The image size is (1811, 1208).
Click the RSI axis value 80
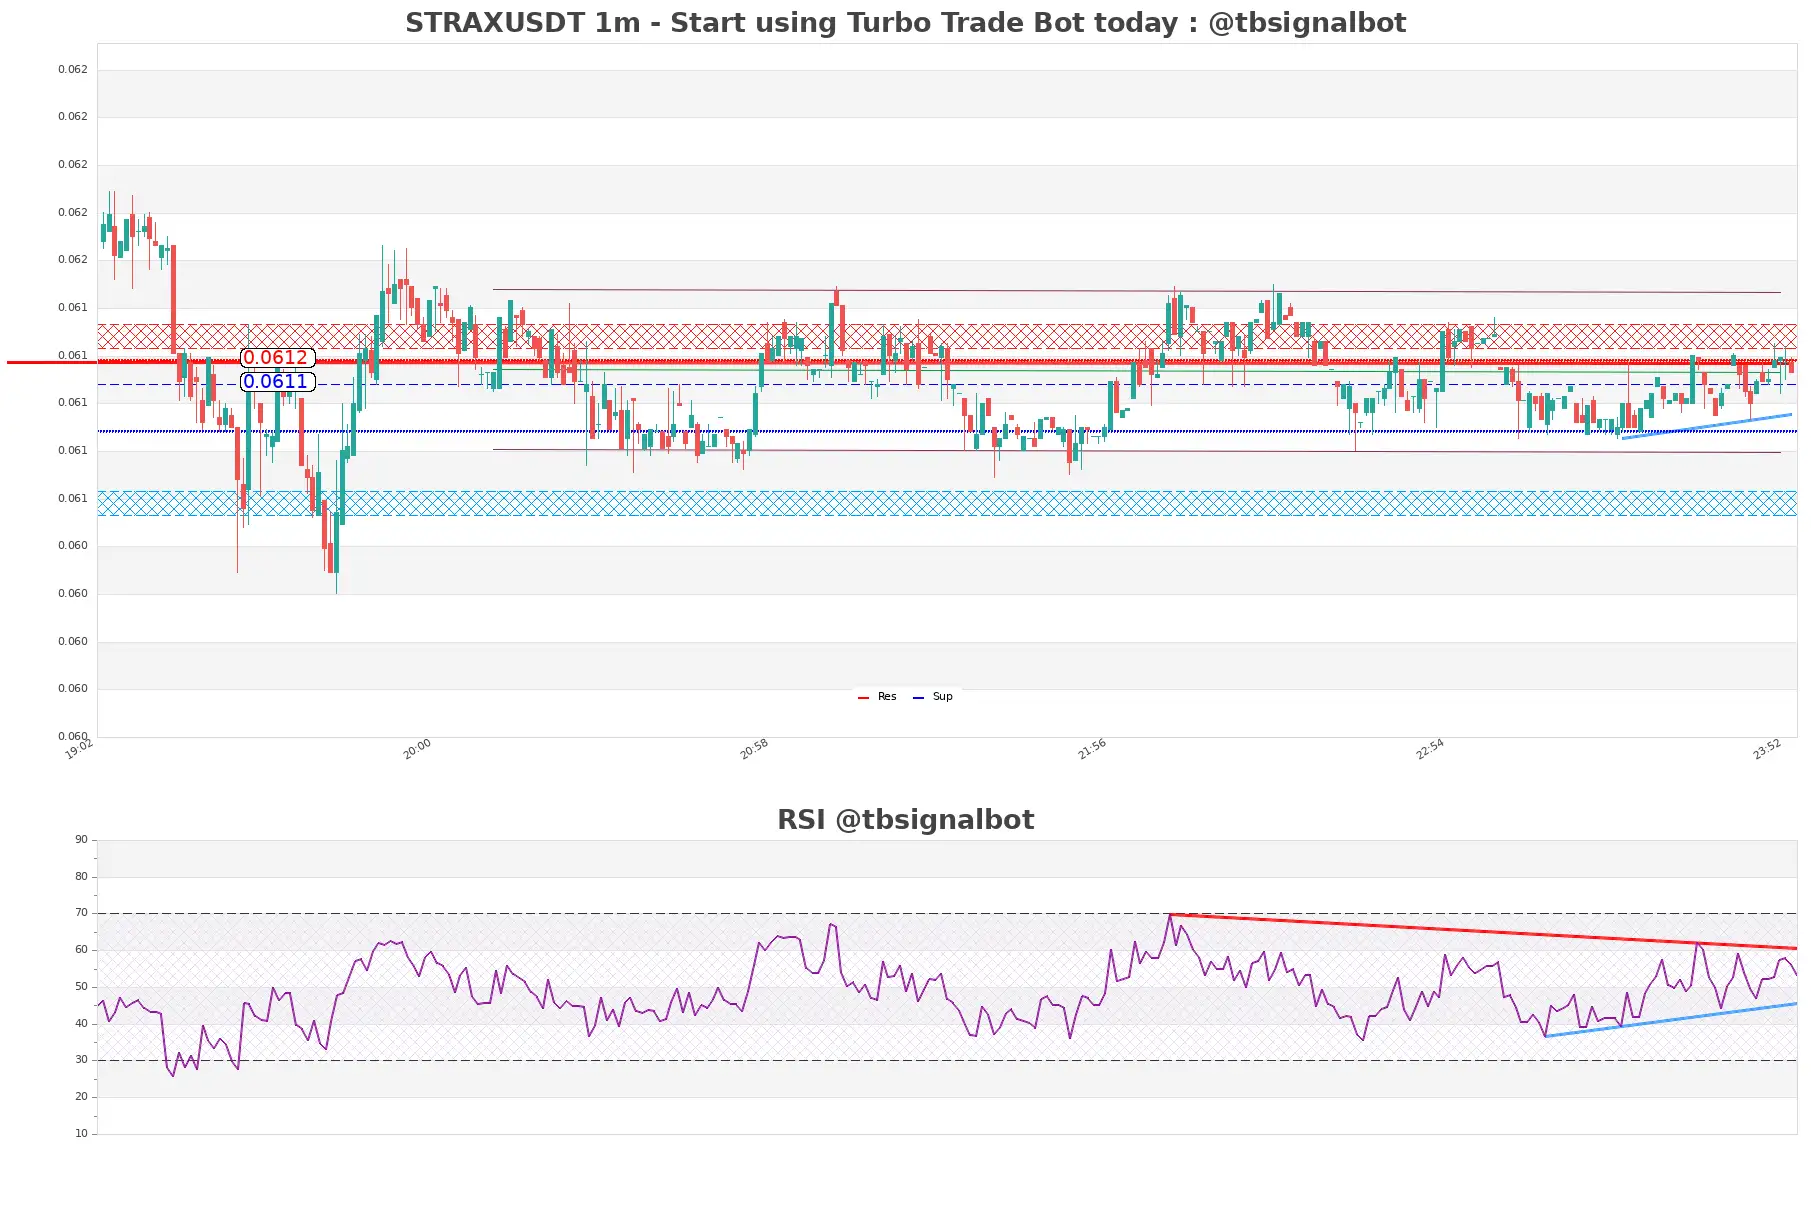pyautogui.click(x=81, y=877)
